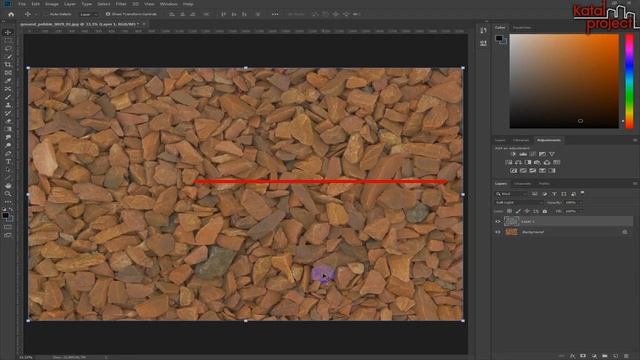Hide Layer 1 visibility eye

coord(498,221)
